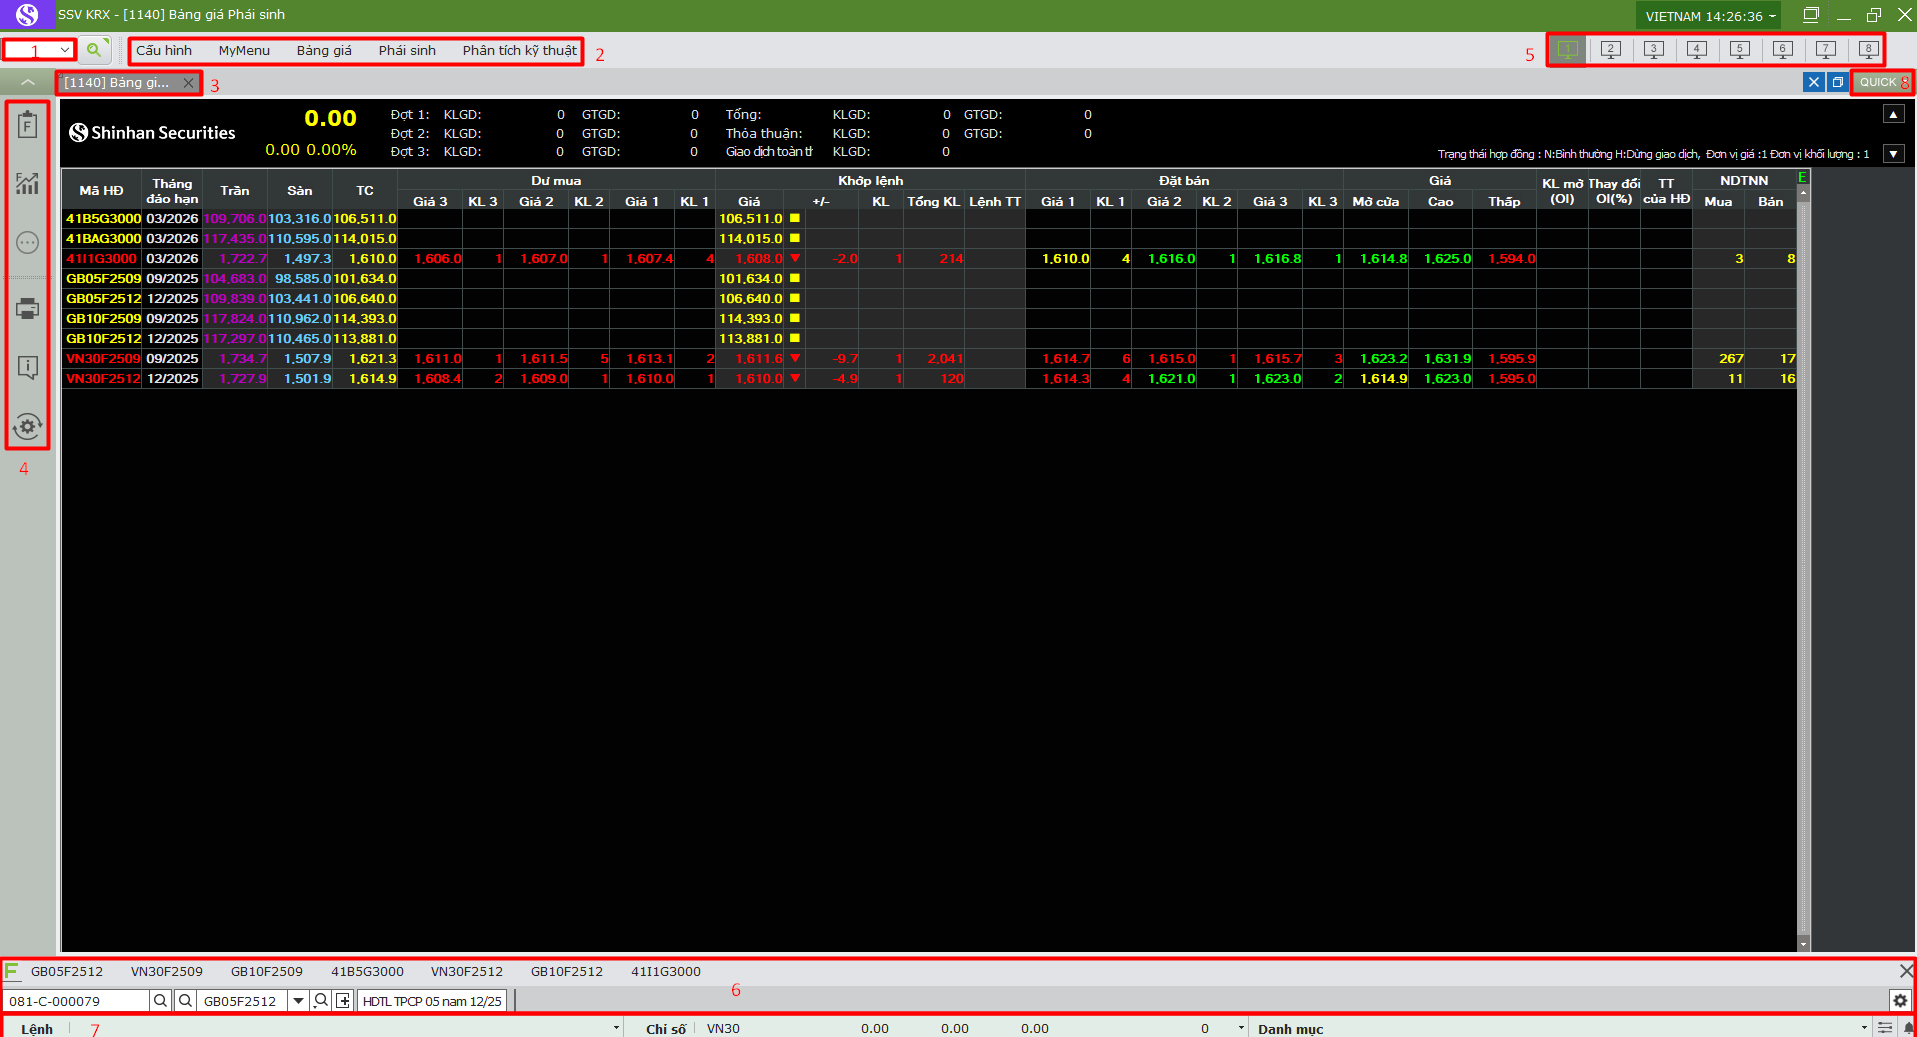1917x1037 pixels.
Task: Open the gear settings in the bottom ticker bar
Action: coord(1900,1001)
